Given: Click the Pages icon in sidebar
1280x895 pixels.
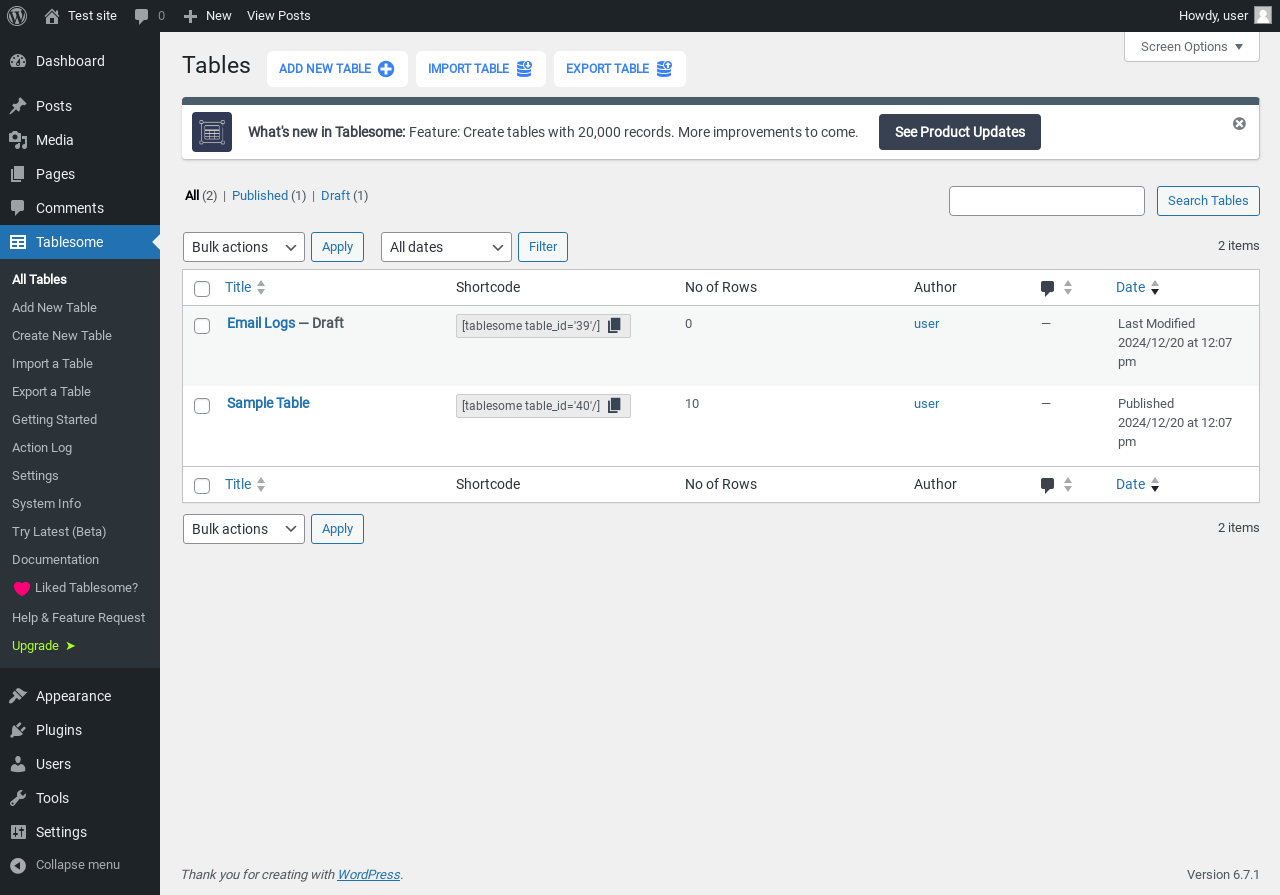Looking at the screenshot, I should pyautogui.click(x=18, y=174).
